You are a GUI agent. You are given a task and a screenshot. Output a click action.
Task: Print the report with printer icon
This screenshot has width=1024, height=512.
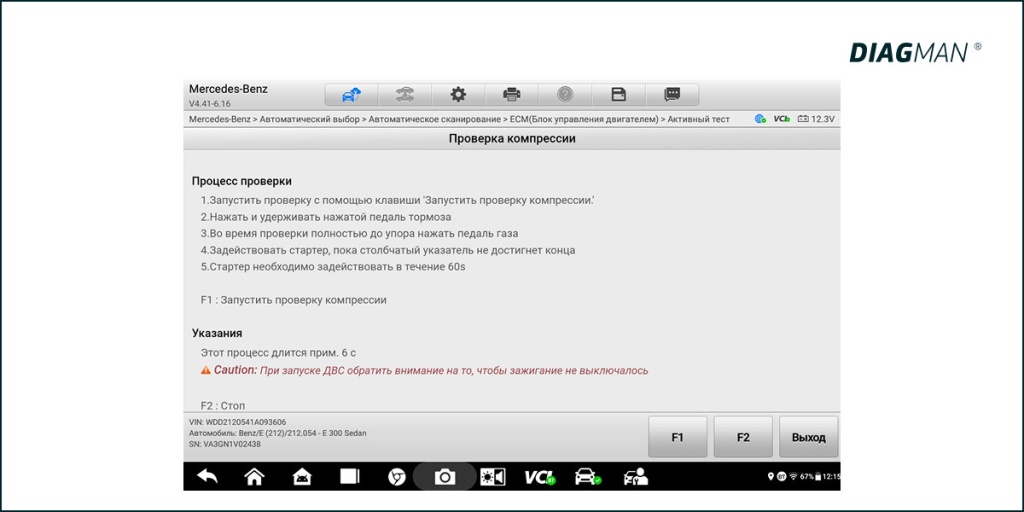point(512,95)
